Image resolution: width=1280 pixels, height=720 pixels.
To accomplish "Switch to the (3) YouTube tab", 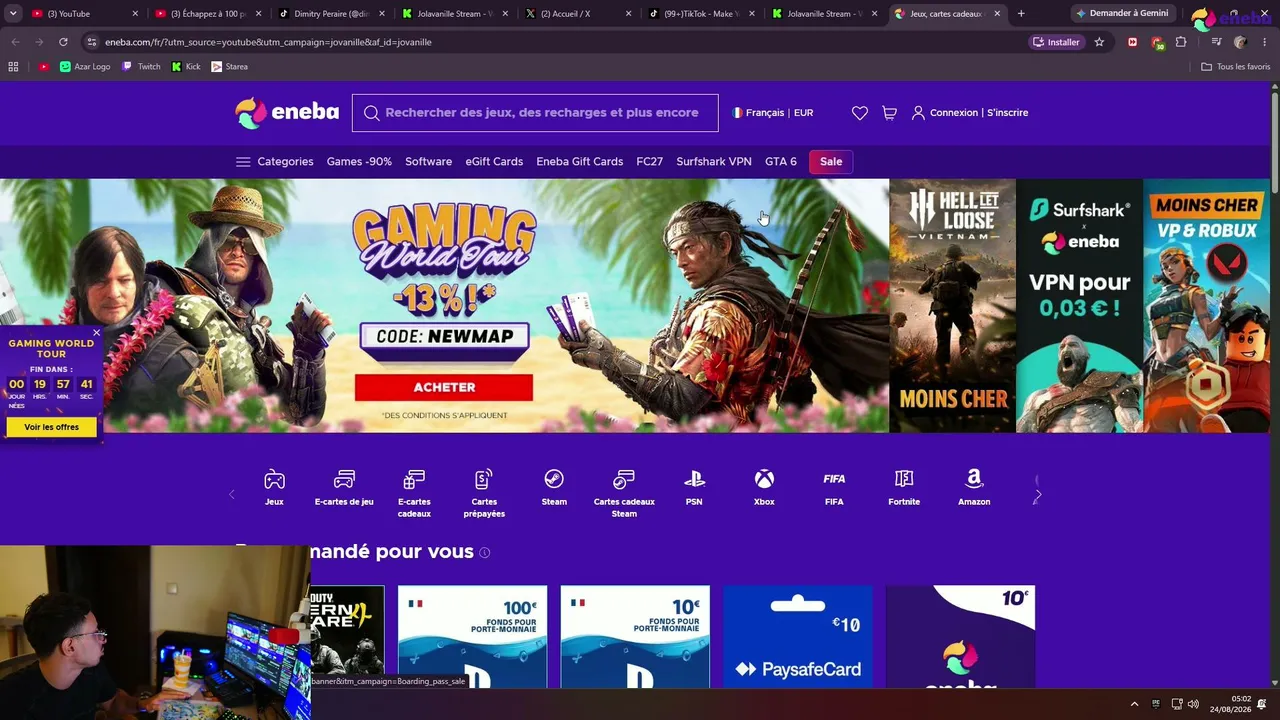I will (x=82, y=14).
